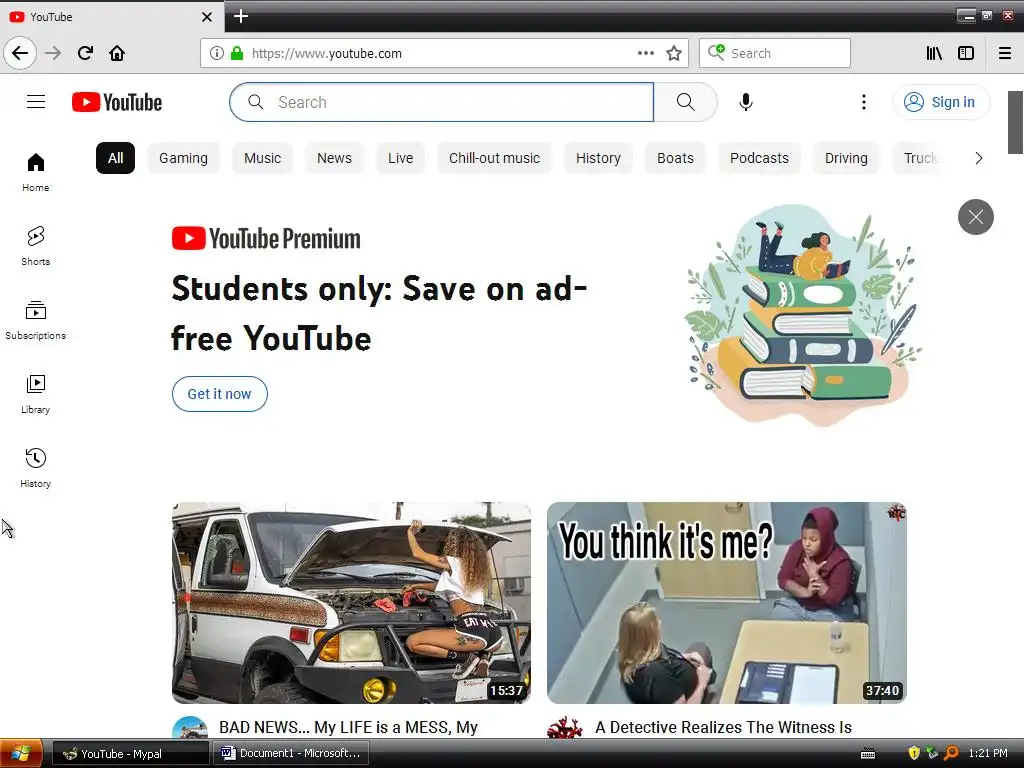Open 'BAD NEWS... My LIFE is a MESS' title
Image resolution: width=1024 pixels, height=768 pixels.
tap(349, 727)
